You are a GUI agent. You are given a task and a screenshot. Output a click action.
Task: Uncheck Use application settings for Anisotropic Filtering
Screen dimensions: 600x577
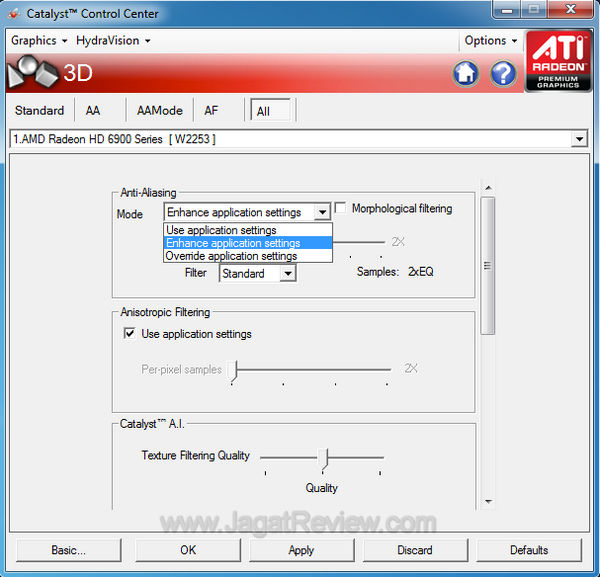(x=129, y=334)
